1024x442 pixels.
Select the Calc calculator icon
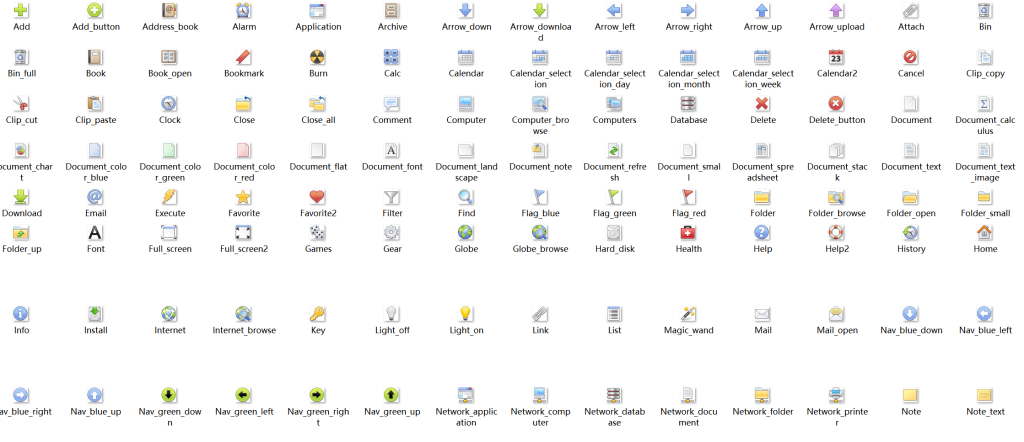(392, 57)
